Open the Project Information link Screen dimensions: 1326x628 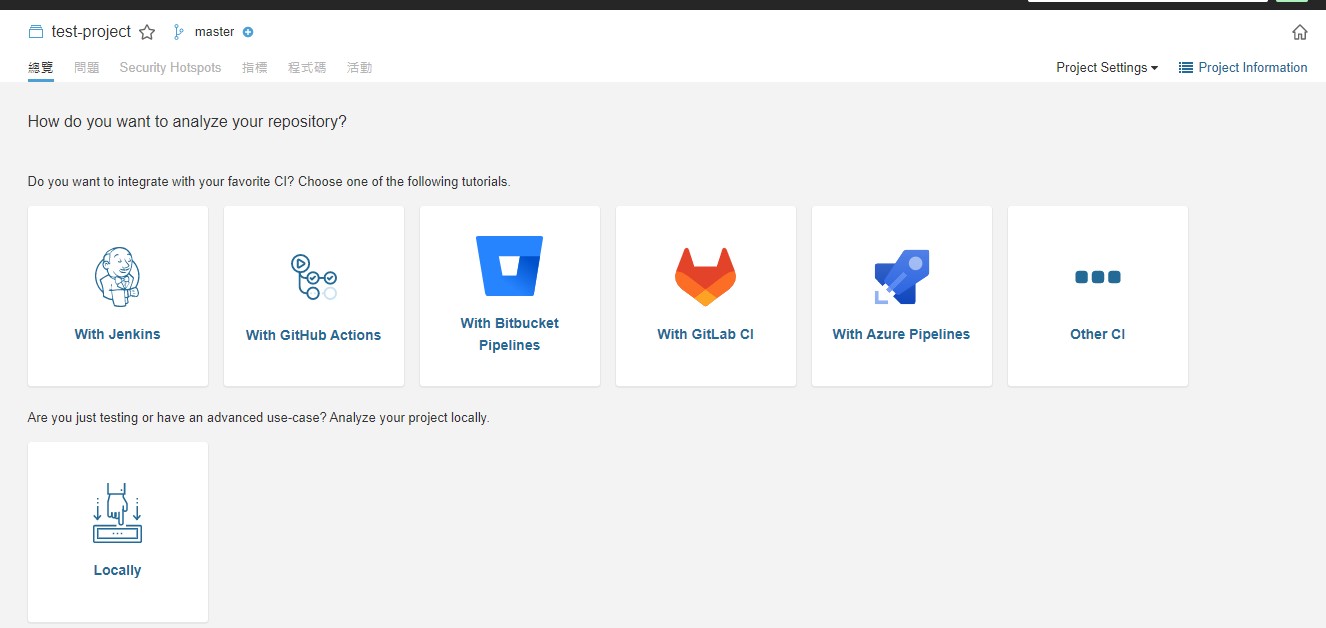(1243, 68)
